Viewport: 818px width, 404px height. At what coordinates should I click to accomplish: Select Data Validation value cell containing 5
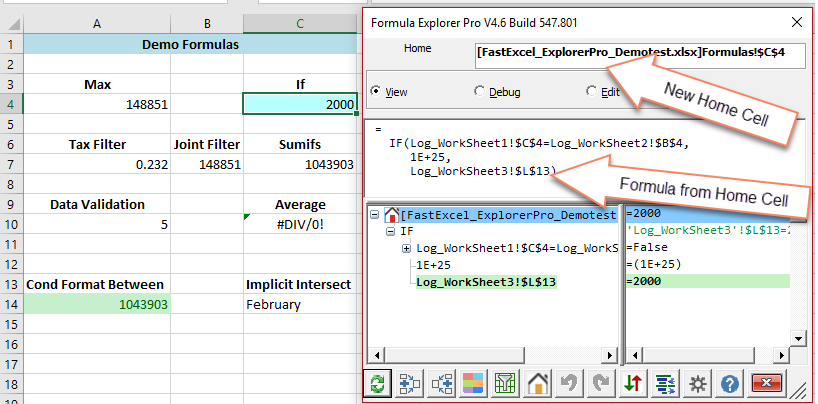pyautogui.click(x=97, y=224)
